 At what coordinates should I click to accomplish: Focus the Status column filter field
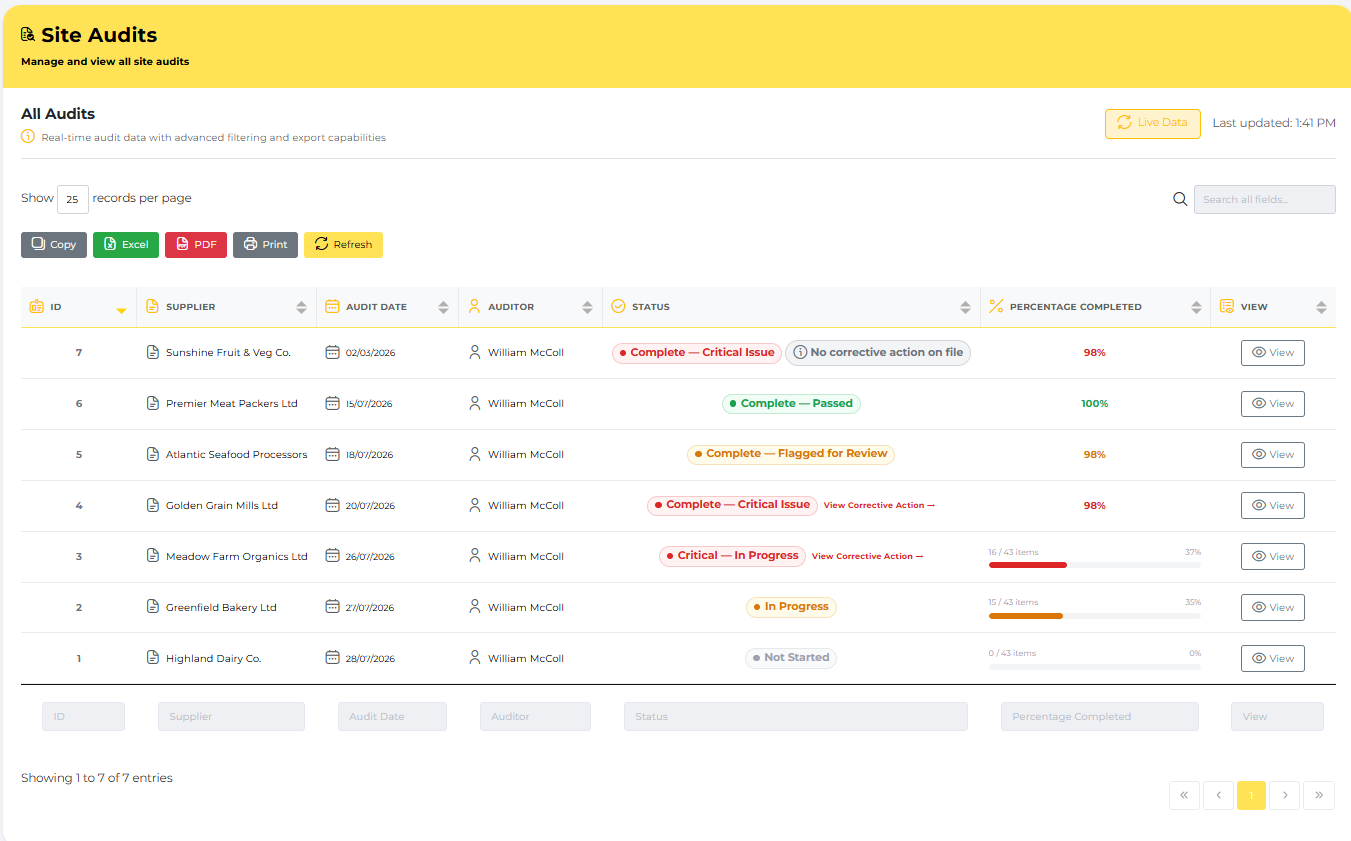796,716
